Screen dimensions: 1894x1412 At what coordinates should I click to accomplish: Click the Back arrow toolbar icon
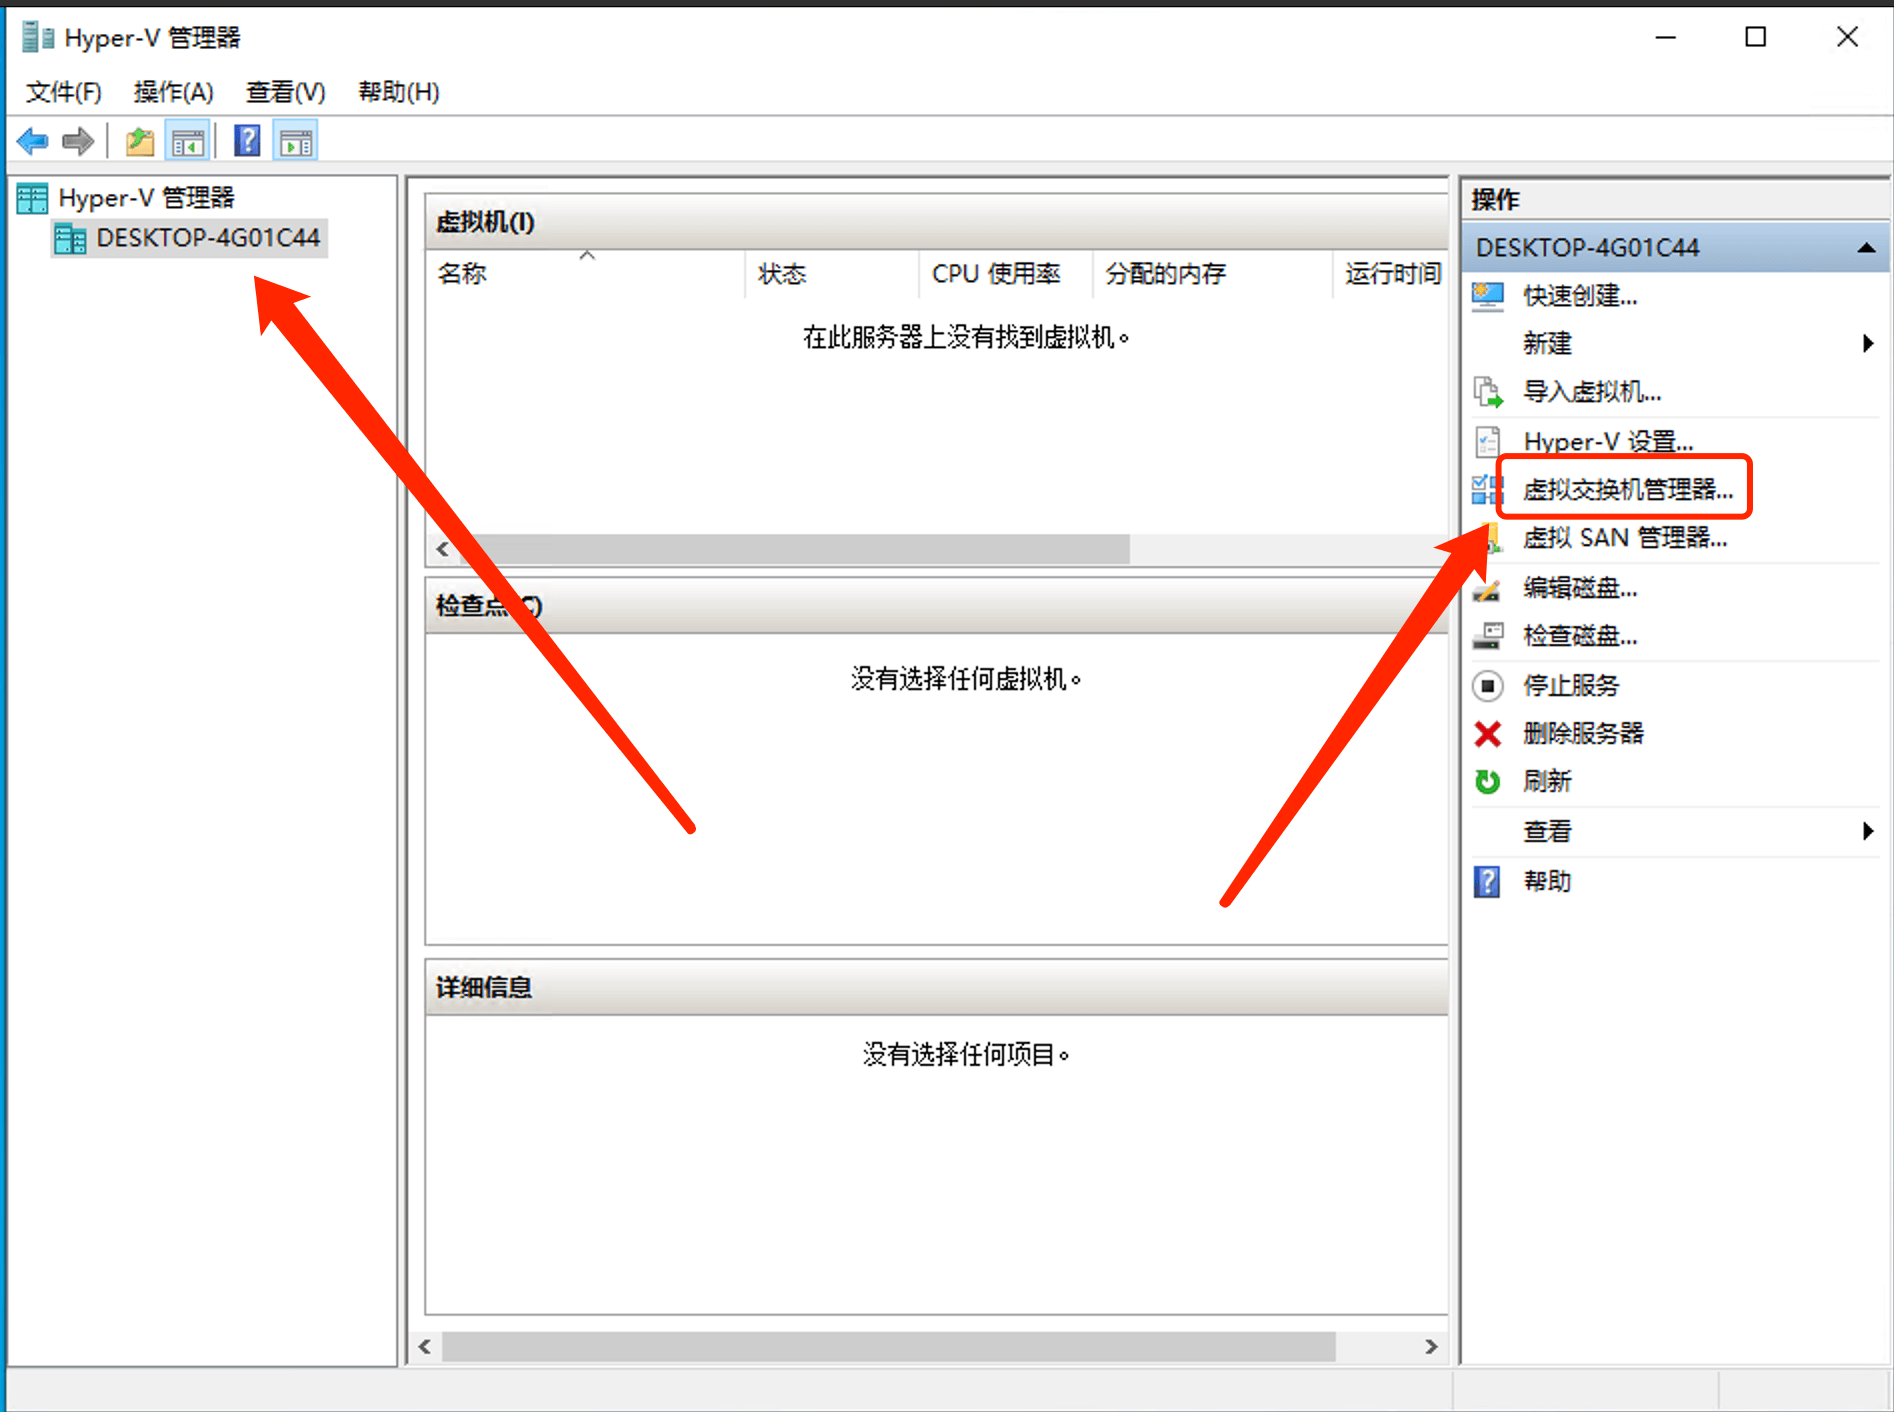33,141
